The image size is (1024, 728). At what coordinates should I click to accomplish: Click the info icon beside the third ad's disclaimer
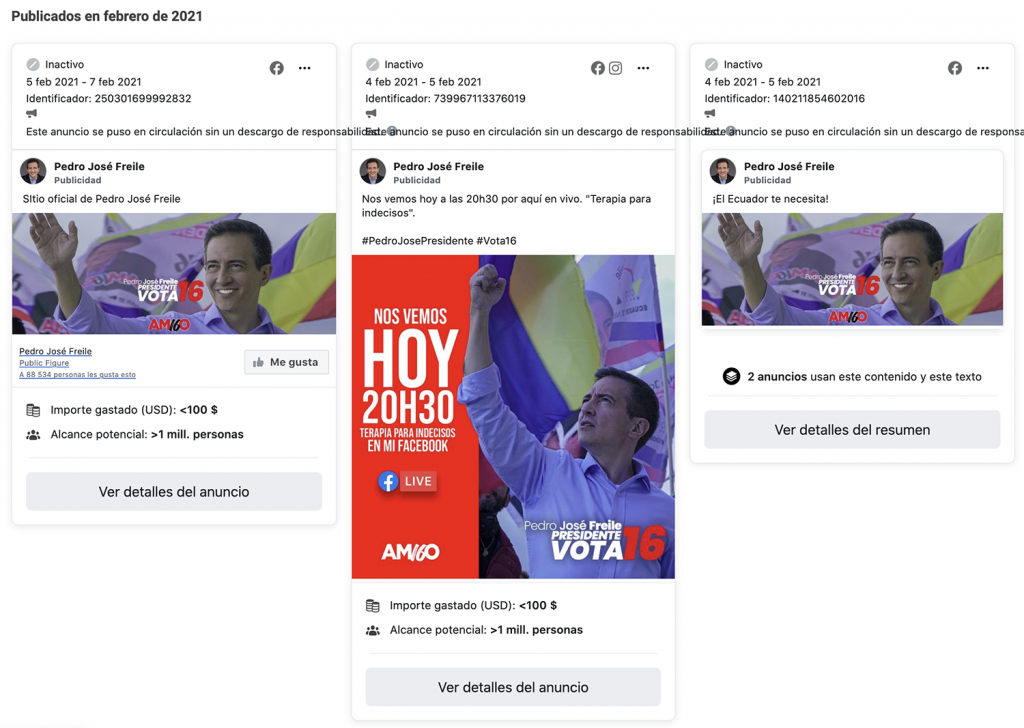pyautogui.click(x=731, y=131)
